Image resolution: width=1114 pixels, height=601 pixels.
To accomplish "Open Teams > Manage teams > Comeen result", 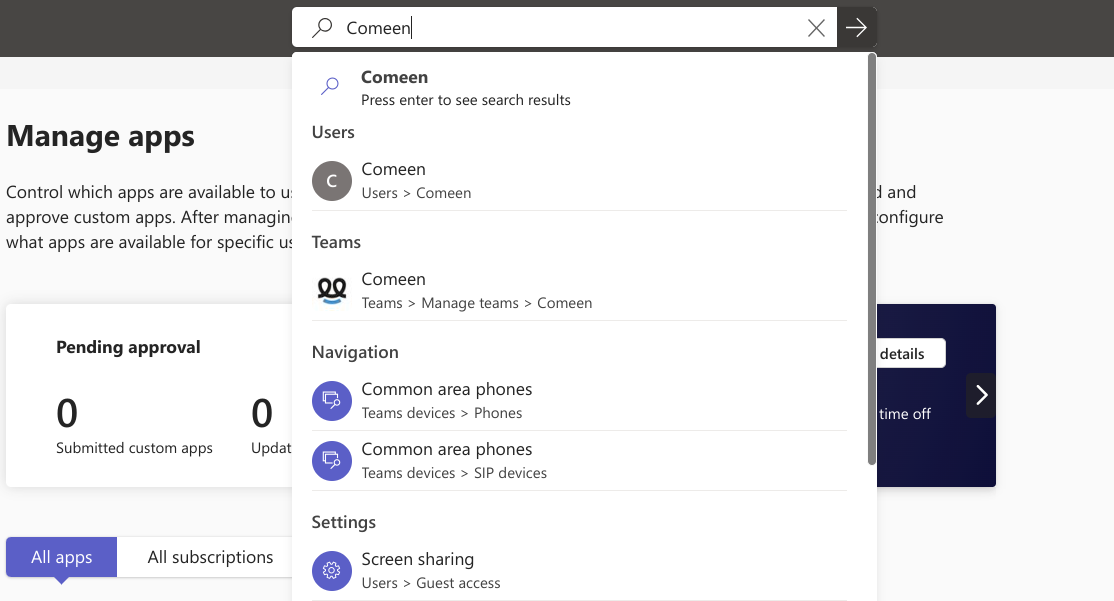I will pos(579,291).
